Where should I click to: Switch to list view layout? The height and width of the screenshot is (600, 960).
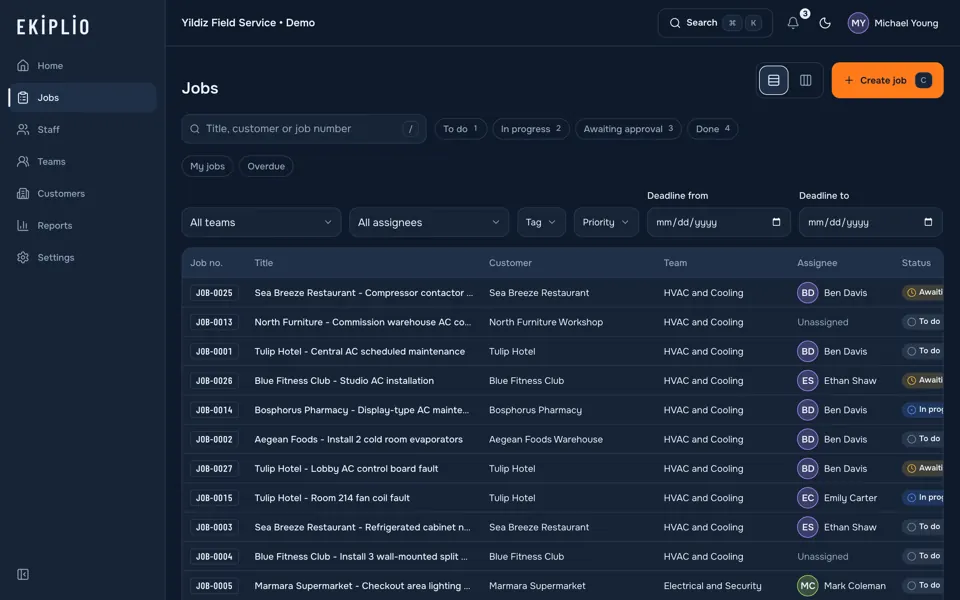click(x=773, y=80)
